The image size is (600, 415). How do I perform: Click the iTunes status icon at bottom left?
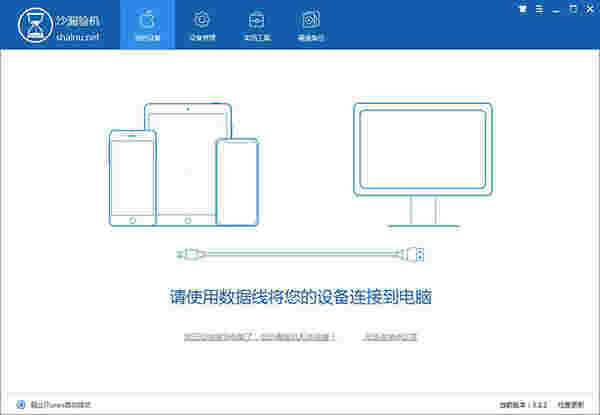21,404
